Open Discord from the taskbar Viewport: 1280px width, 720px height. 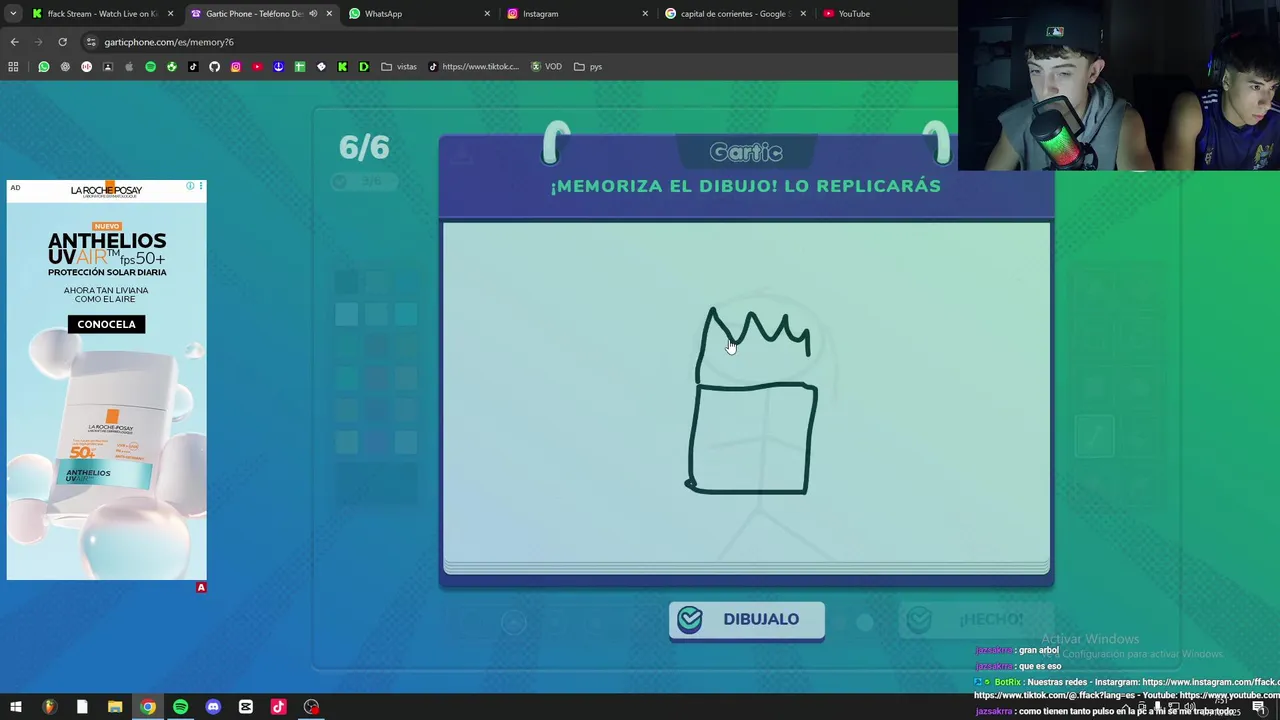[x=213, y=707]
